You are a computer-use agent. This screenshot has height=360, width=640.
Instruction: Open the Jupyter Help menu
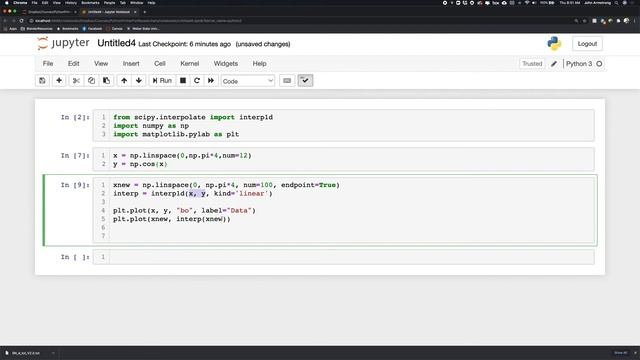pos(259,64)
